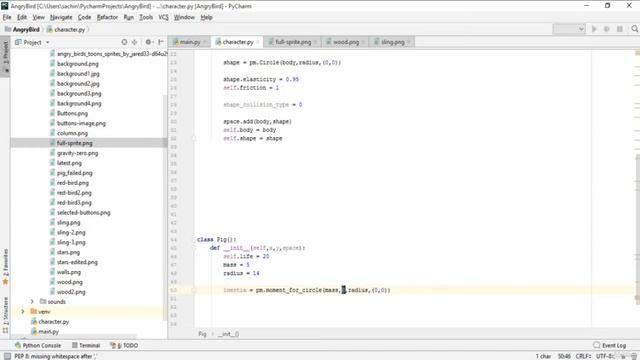This screenshot has height=360, width=640.
Task: Open the VCS menu
Action: [163, 17]
